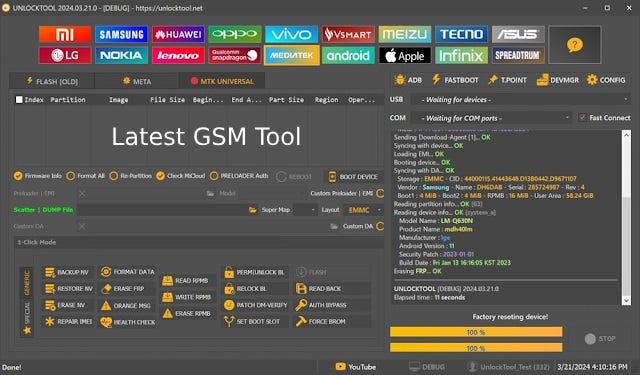Toggle the Format All option
Viewport: 640px width, 375px height.
coord(85,176)
